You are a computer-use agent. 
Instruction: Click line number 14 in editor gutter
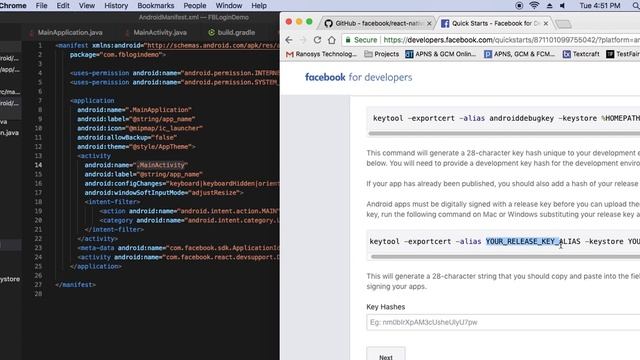pyautogui.click(x=38, y=165)
